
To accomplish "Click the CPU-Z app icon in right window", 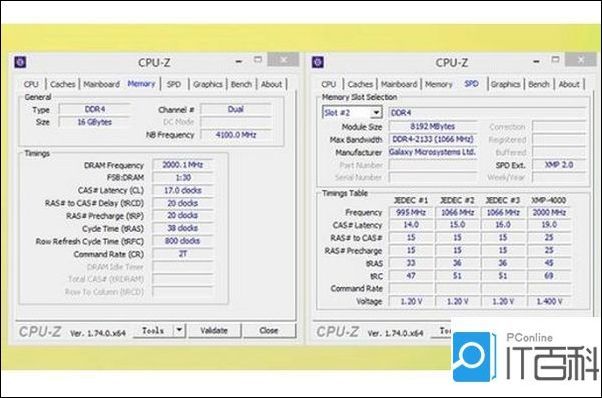I will coord(318,62).
